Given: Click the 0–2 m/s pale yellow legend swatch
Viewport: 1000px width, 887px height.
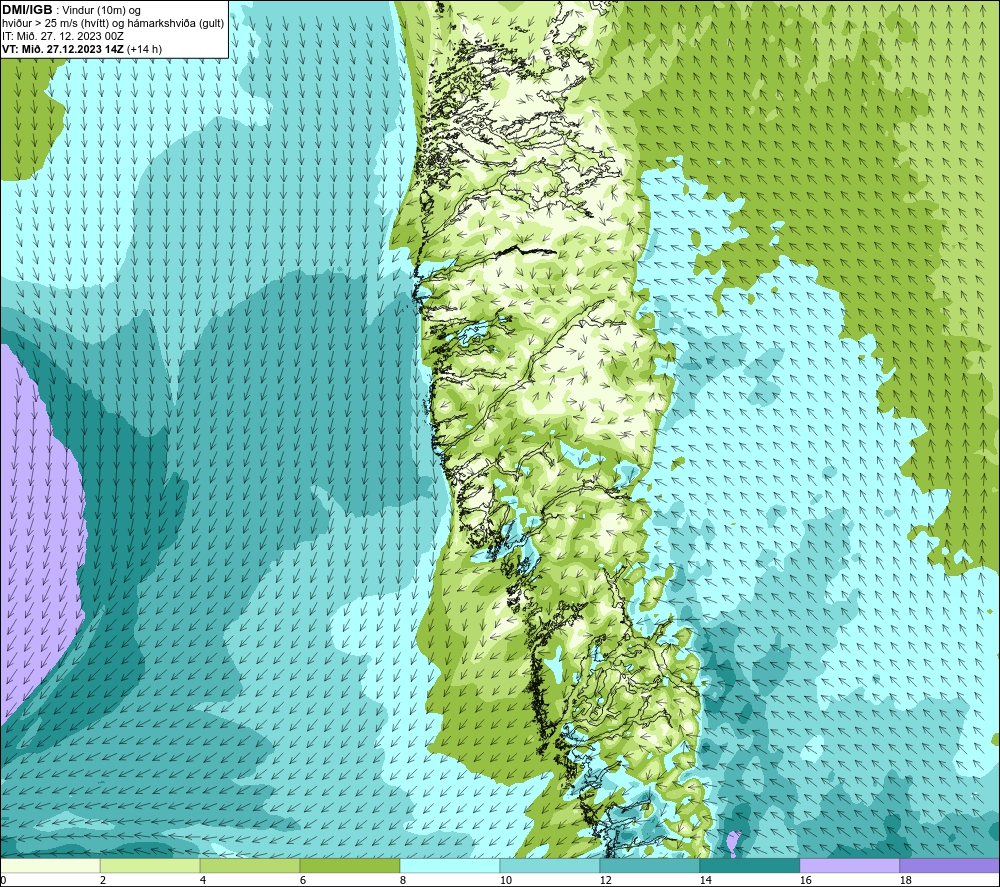Looking at the screenshot, I should pos(50,865).
